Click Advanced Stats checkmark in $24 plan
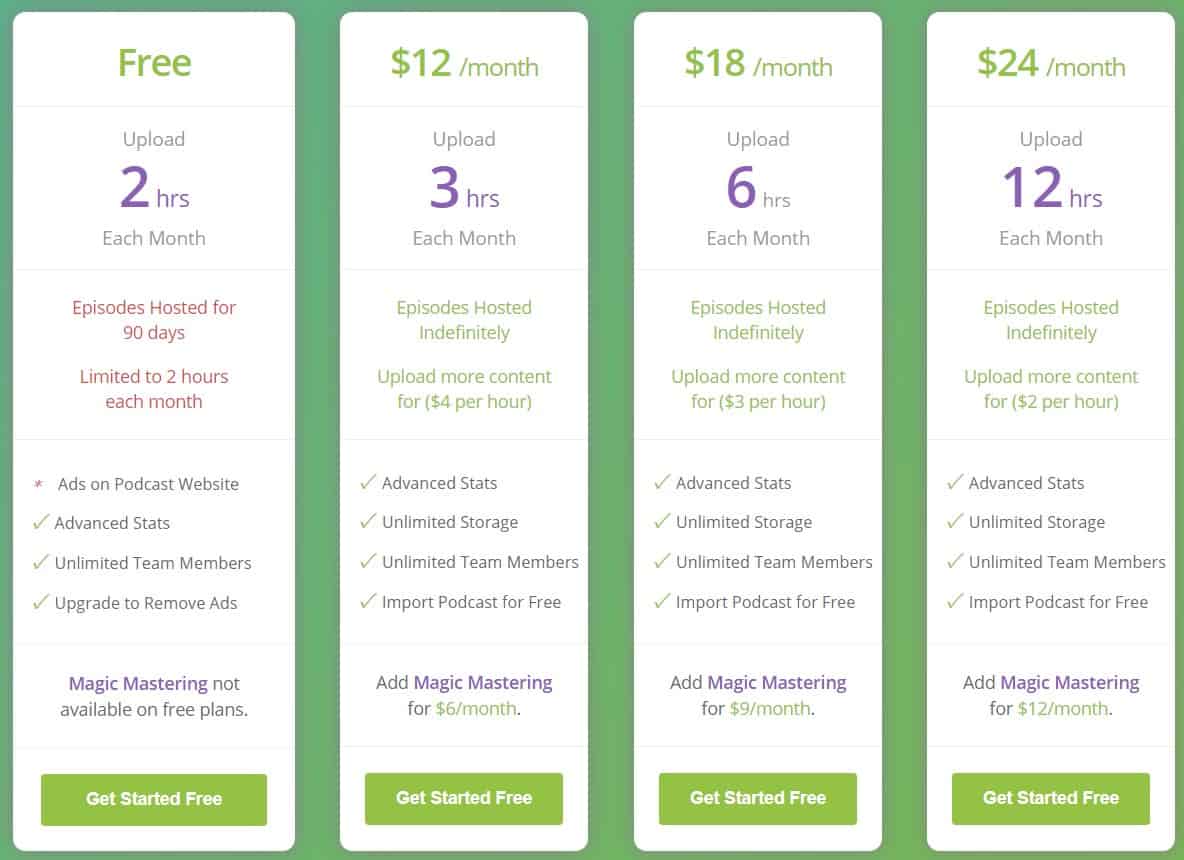This screenshot has height=860, width=1184. click(x=955, y=482)
